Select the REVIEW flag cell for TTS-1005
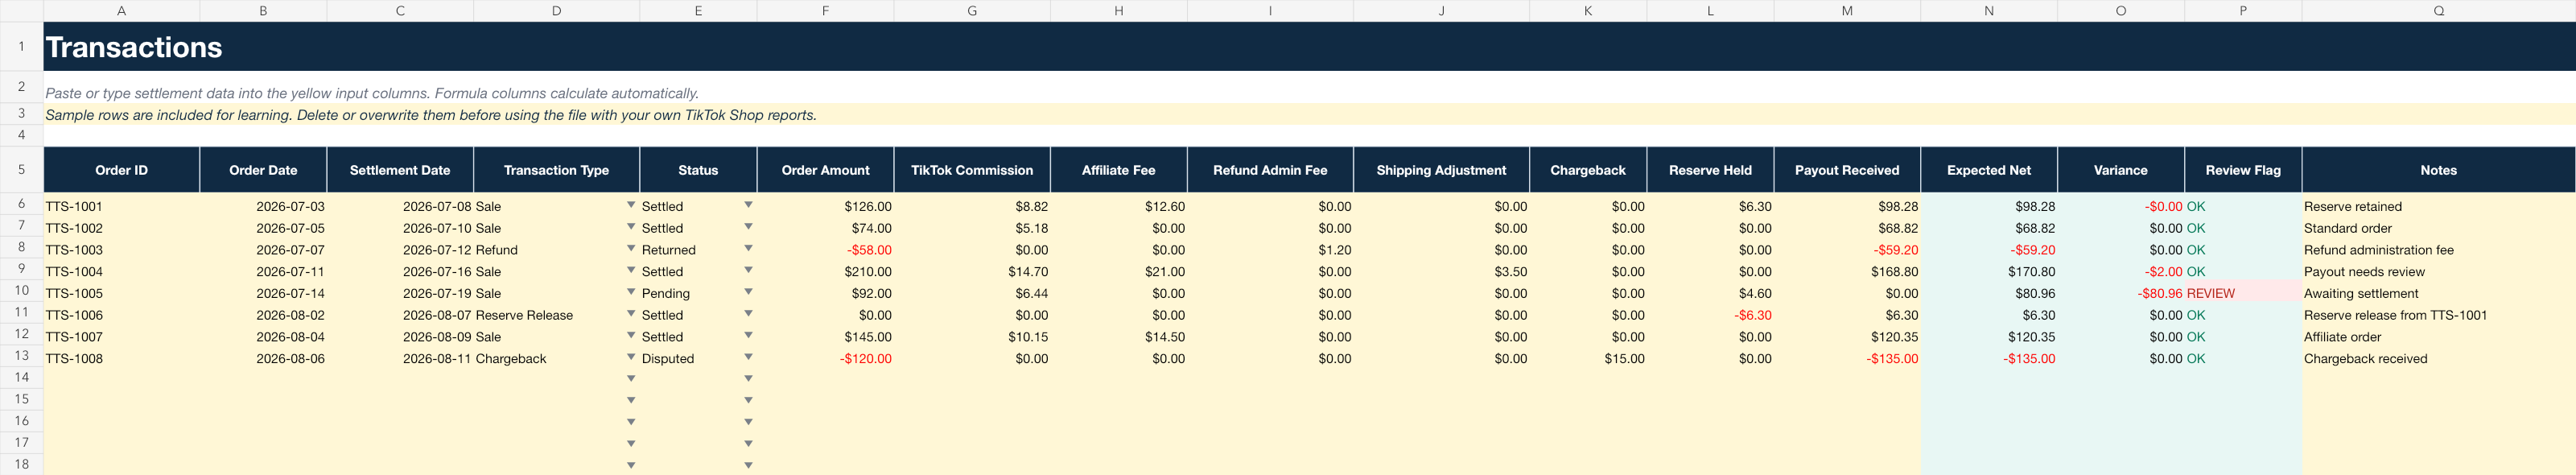Image resolution: width=2576 pixels, height=475 pixels. click(2243, 293)
